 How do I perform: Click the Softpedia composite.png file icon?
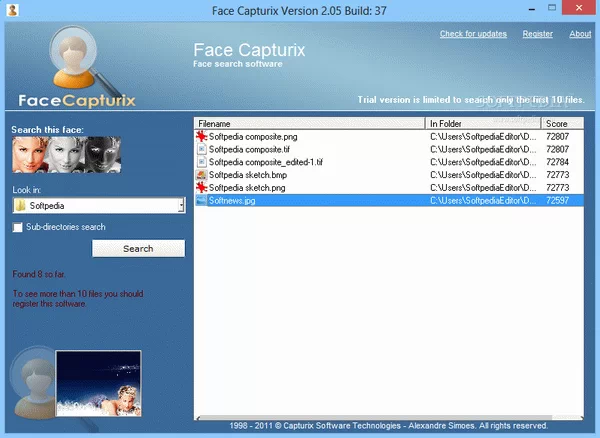tap(201, 135)
